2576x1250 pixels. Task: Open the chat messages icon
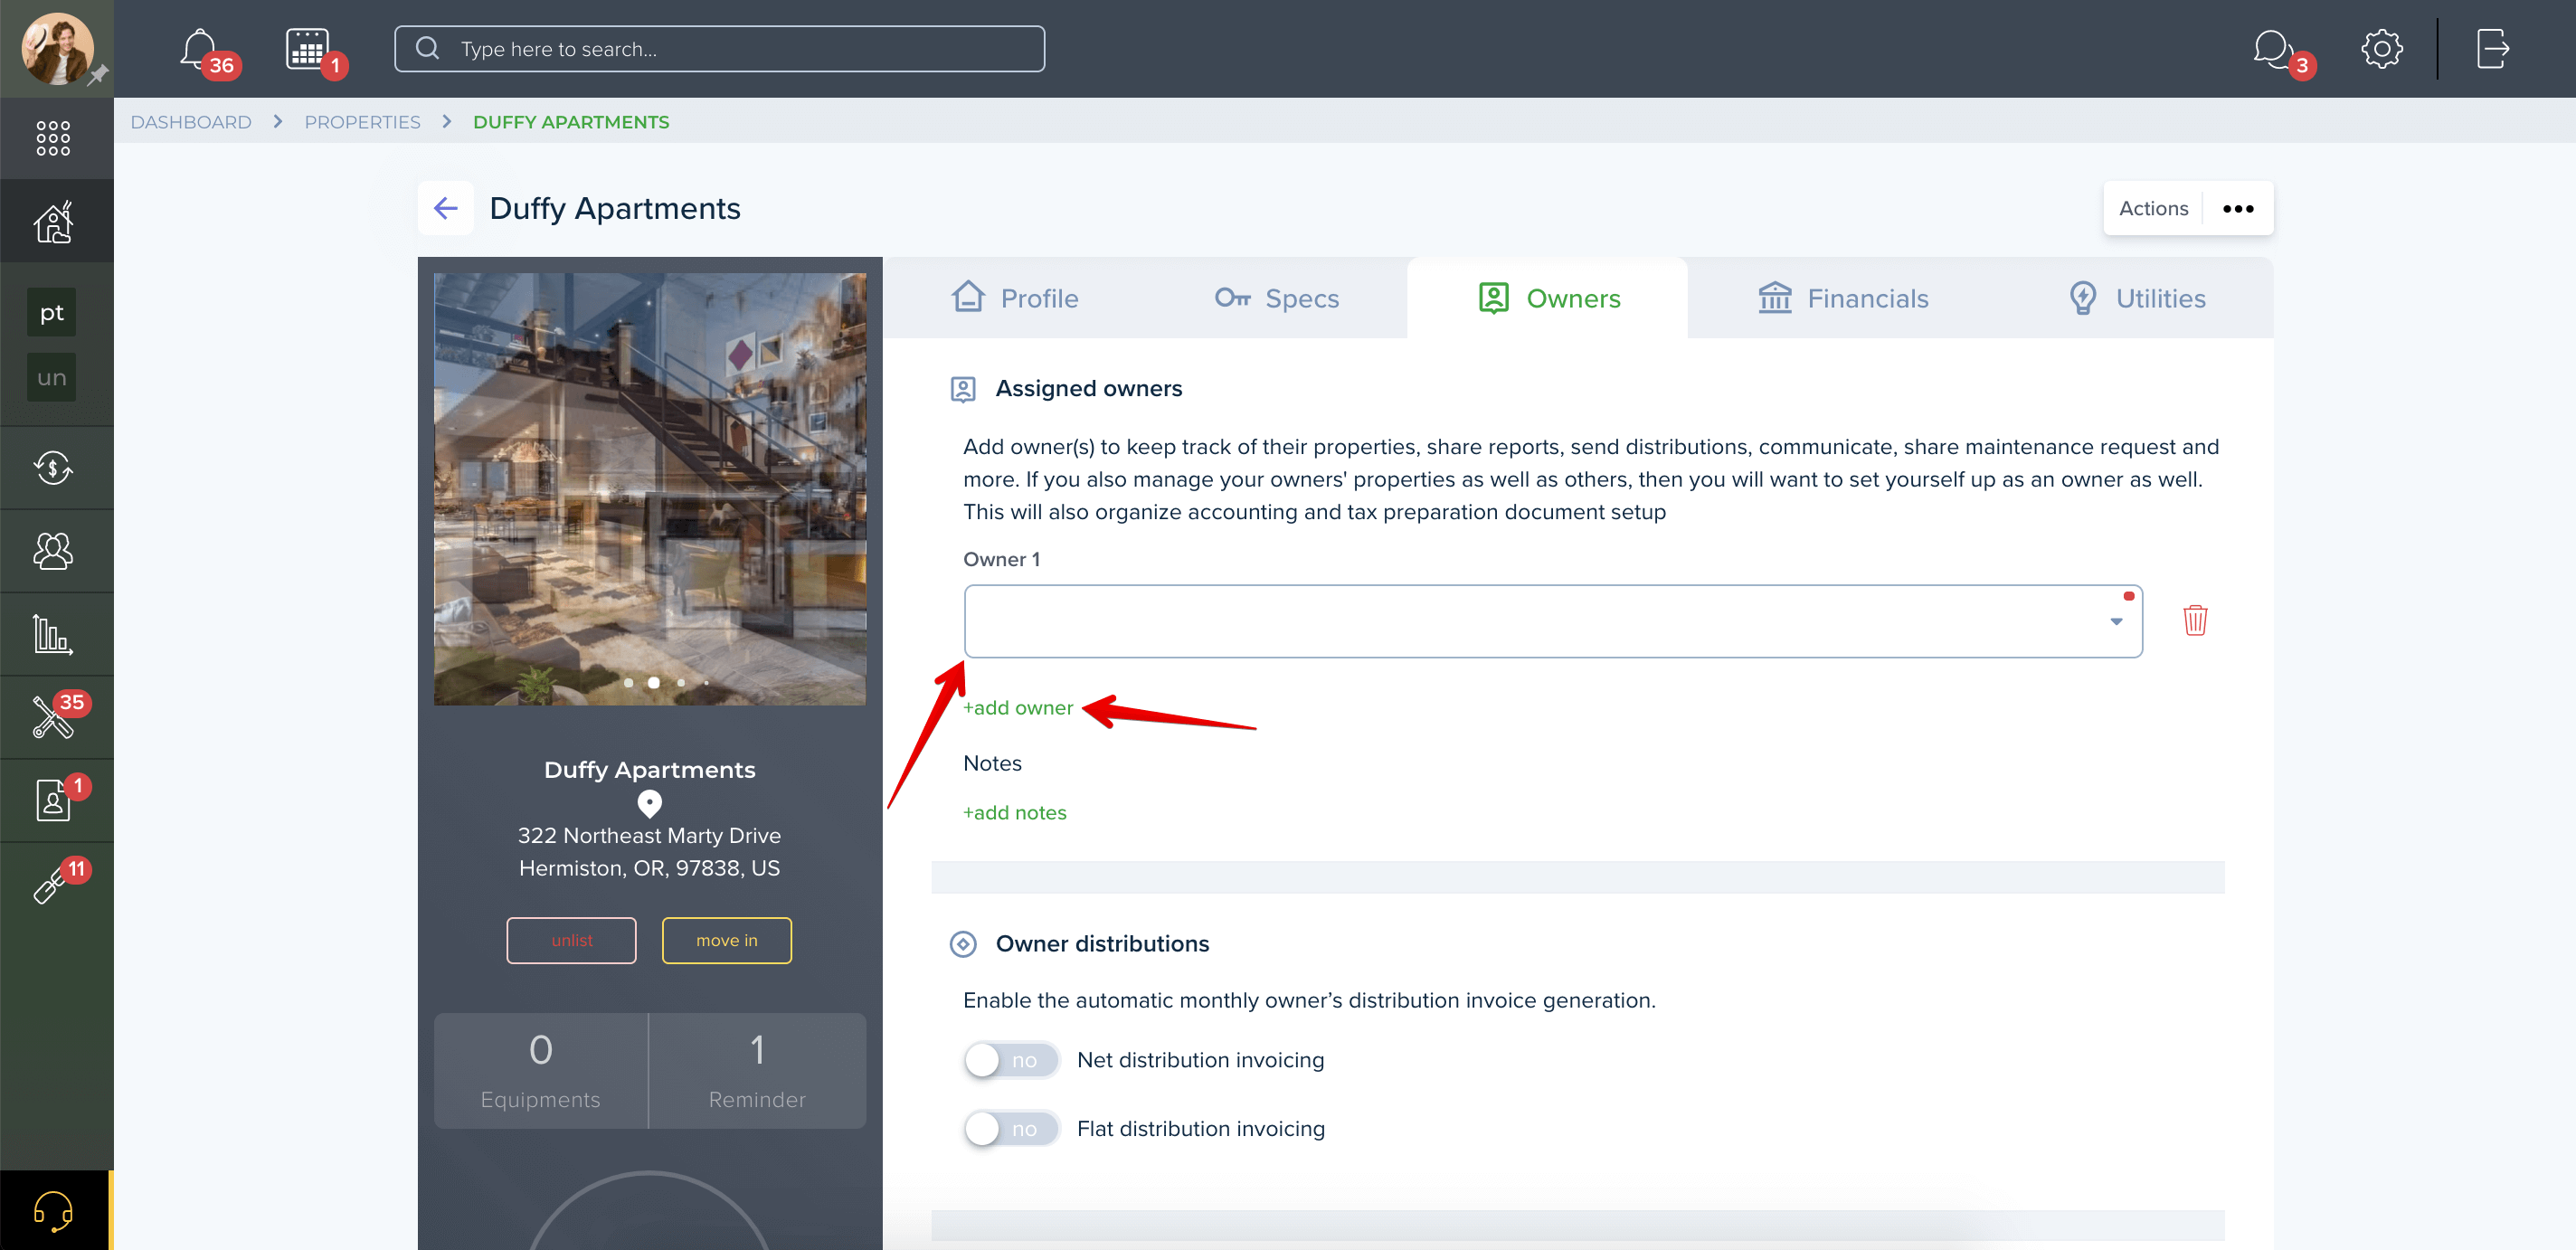click(x=2272, y=48)
